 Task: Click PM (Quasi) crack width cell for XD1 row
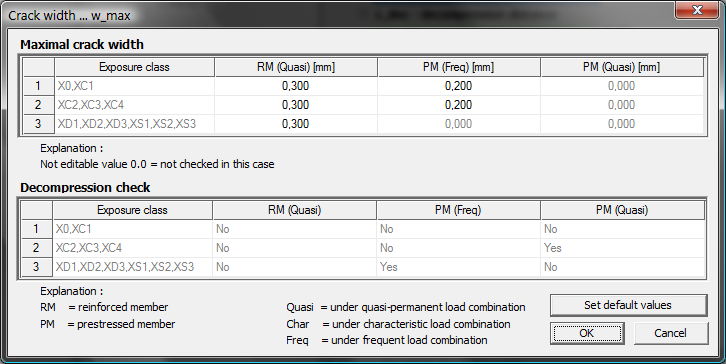622,124
